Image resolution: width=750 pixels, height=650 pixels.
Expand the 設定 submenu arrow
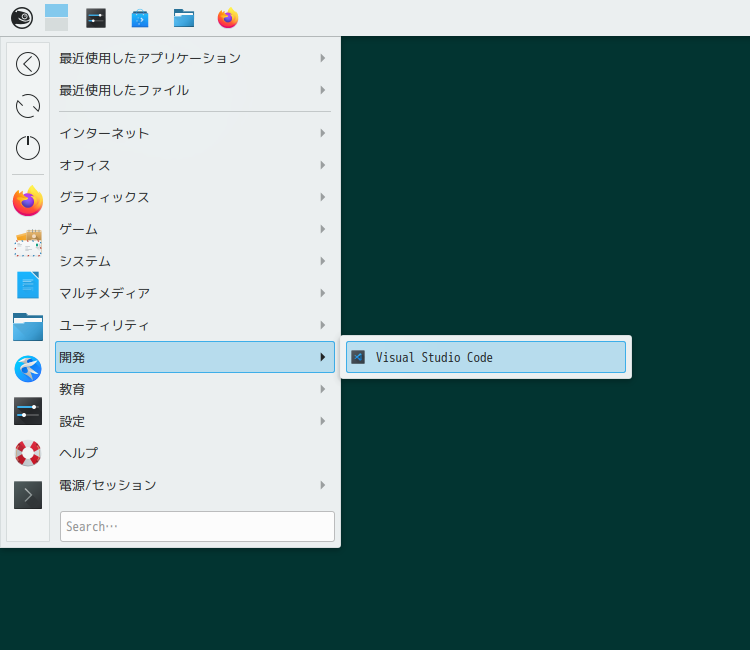tap(323, 421)
